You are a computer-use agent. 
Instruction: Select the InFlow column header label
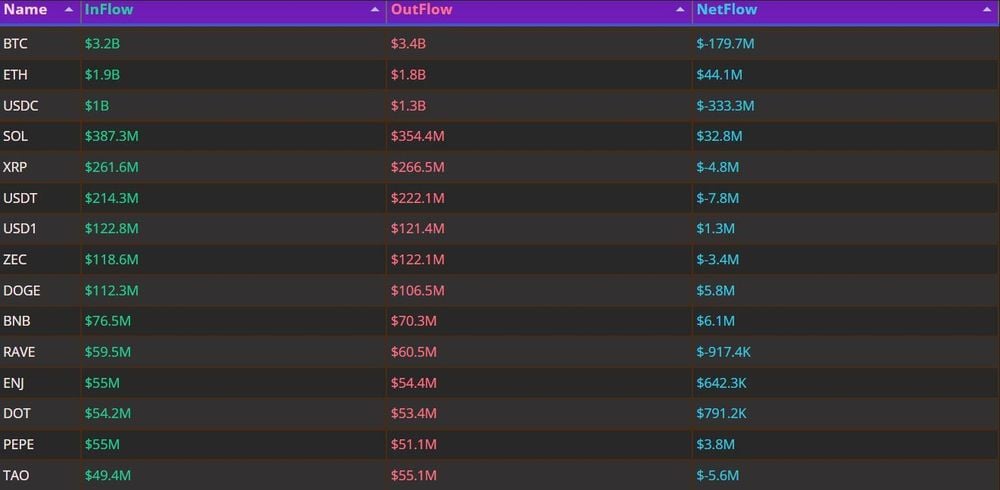pos(109,10)
